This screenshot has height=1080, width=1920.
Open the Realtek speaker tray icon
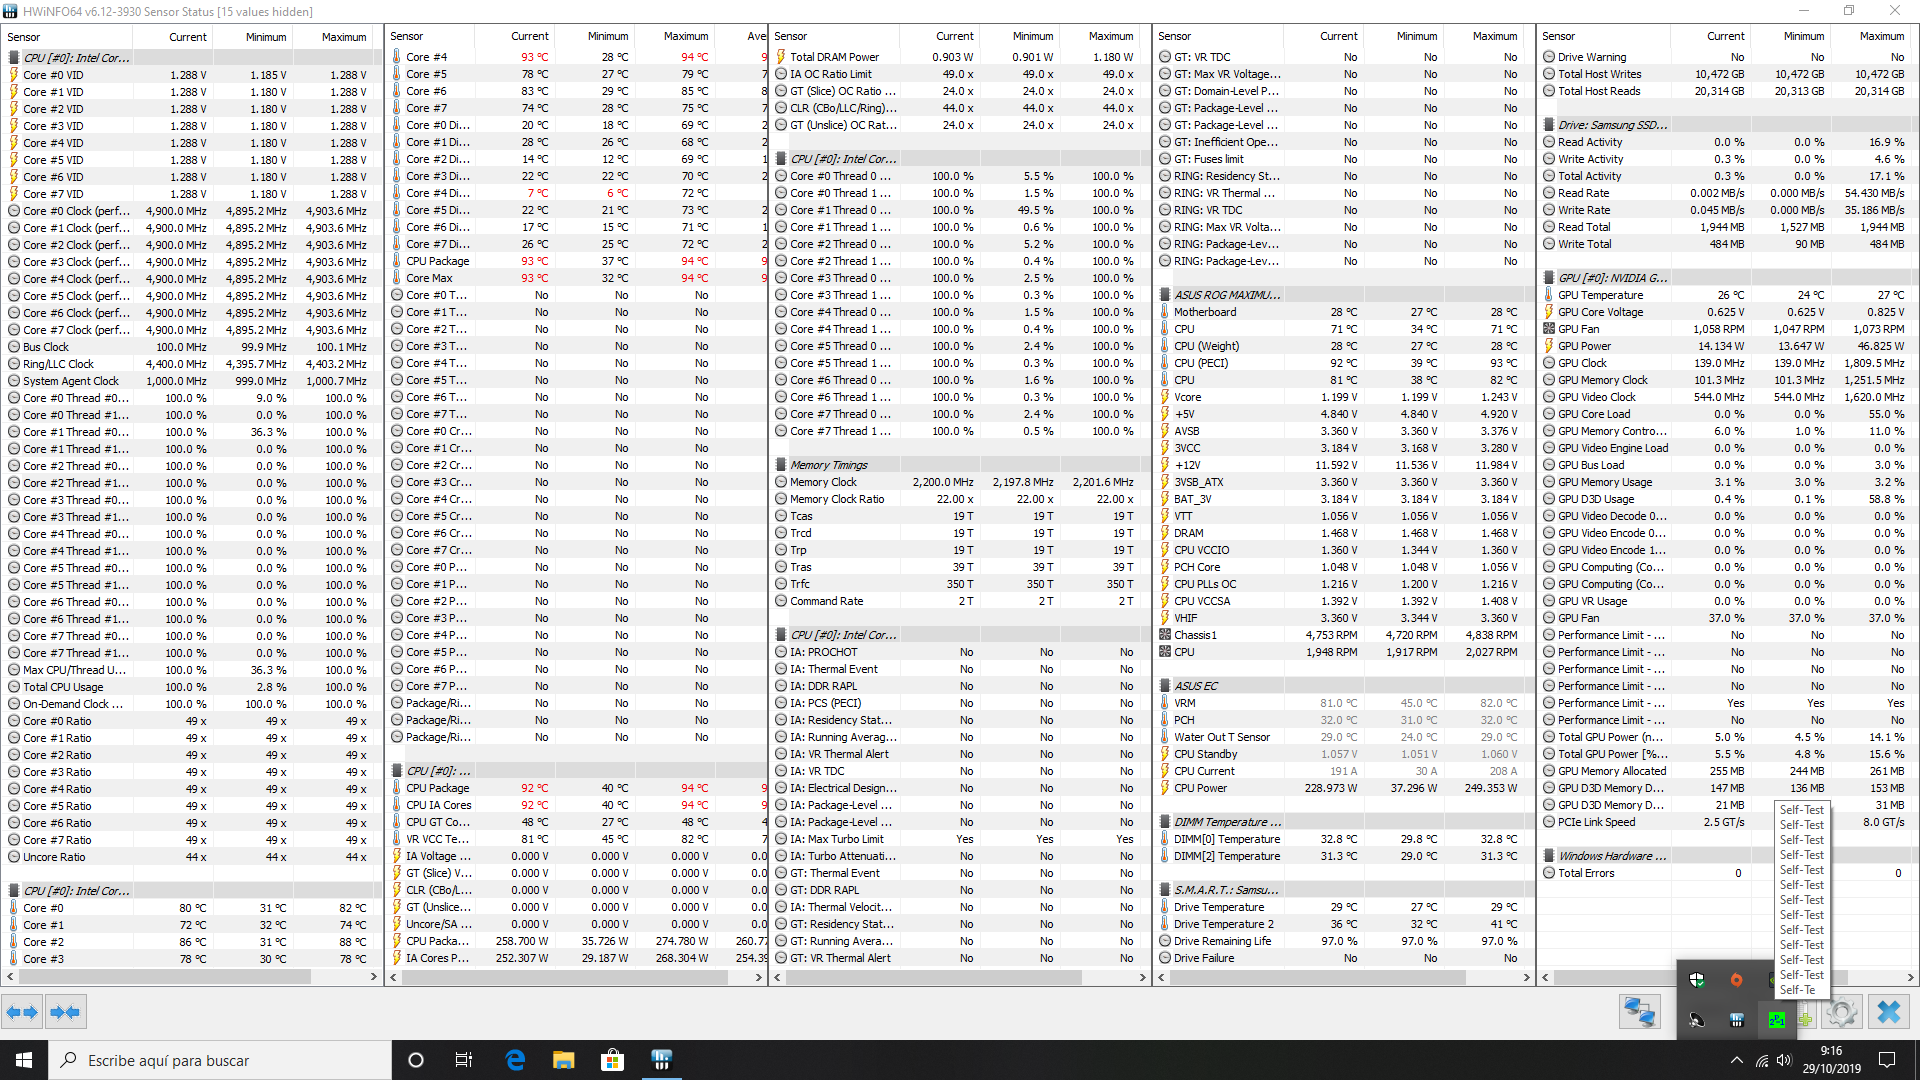(1697, 1019)
